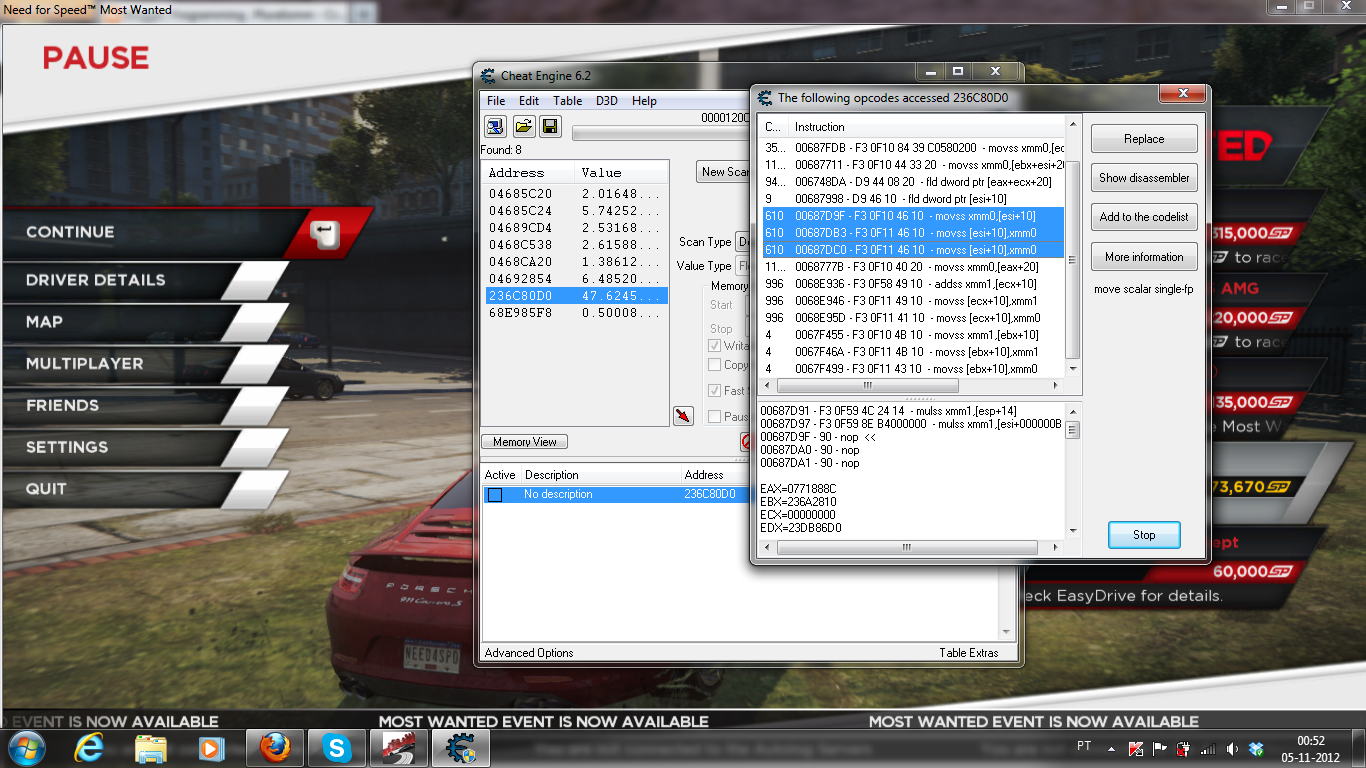The width and height of the screenshot is (1366, 768).
Task: Click the save table floppy icon
Action: pos(549,126)
